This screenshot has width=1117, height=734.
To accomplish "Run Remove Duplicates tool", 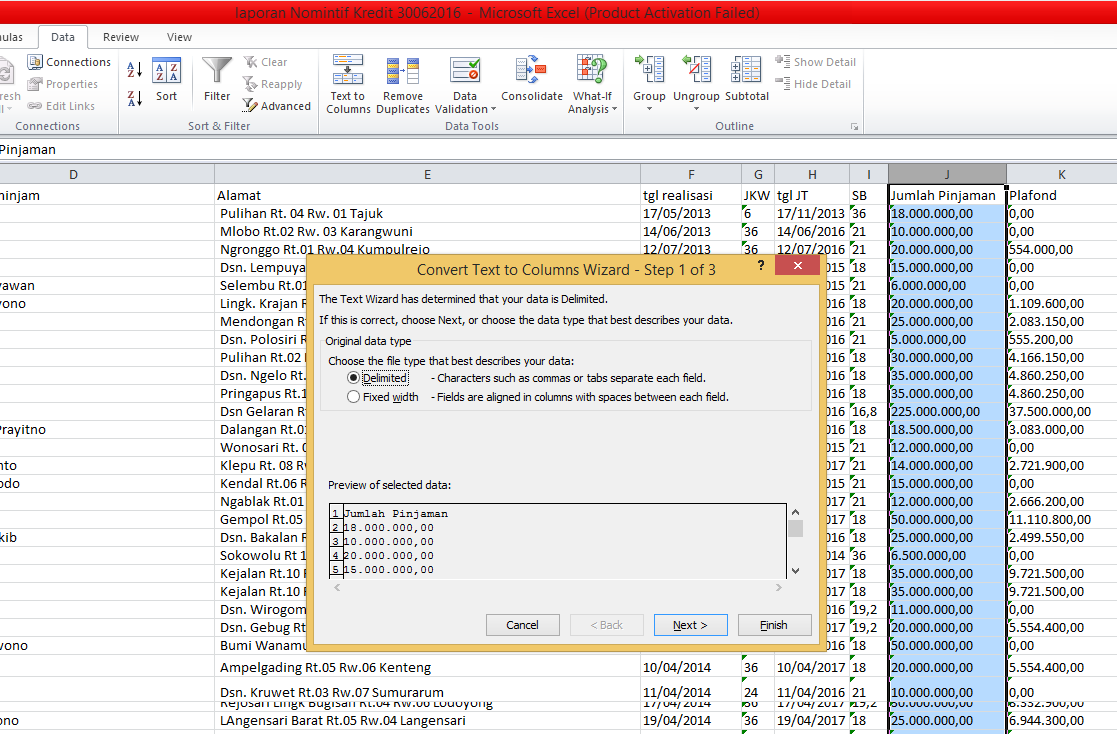I will click(402, 84).
